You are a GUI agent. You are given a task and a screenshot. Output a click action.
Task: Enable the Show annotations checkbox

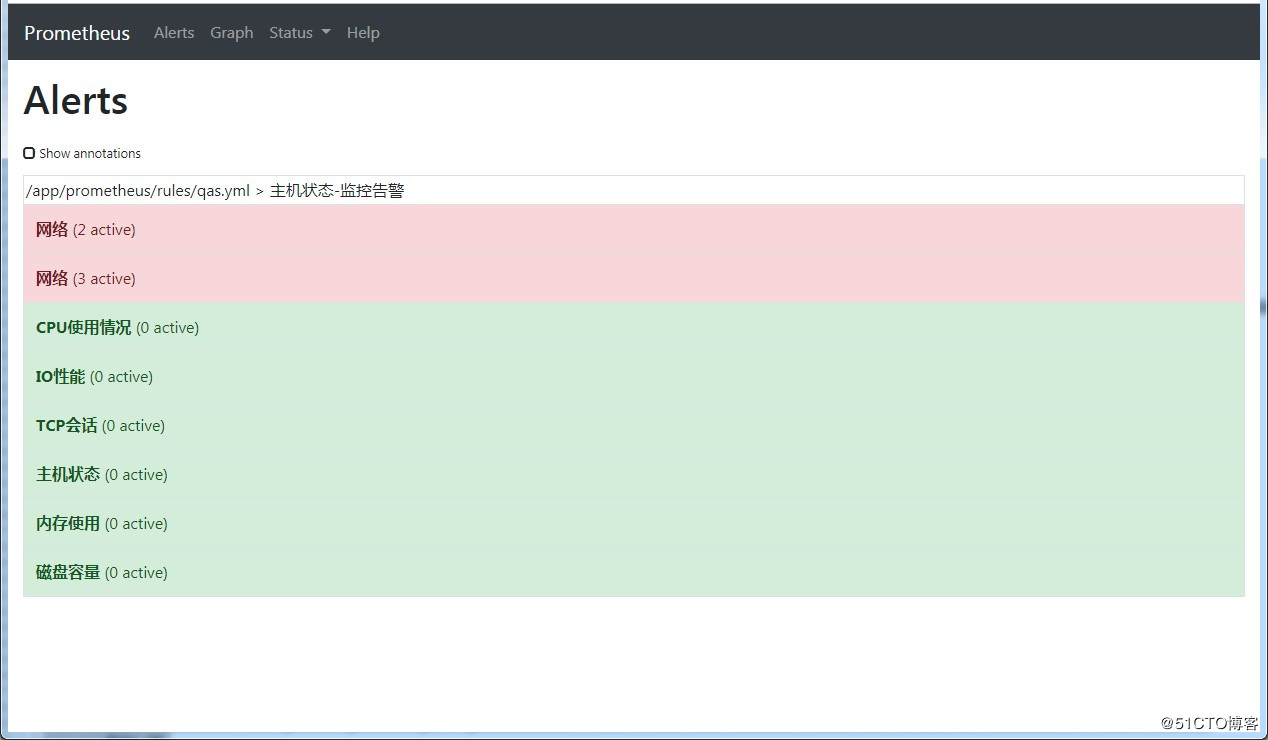(x=29, y=153)
